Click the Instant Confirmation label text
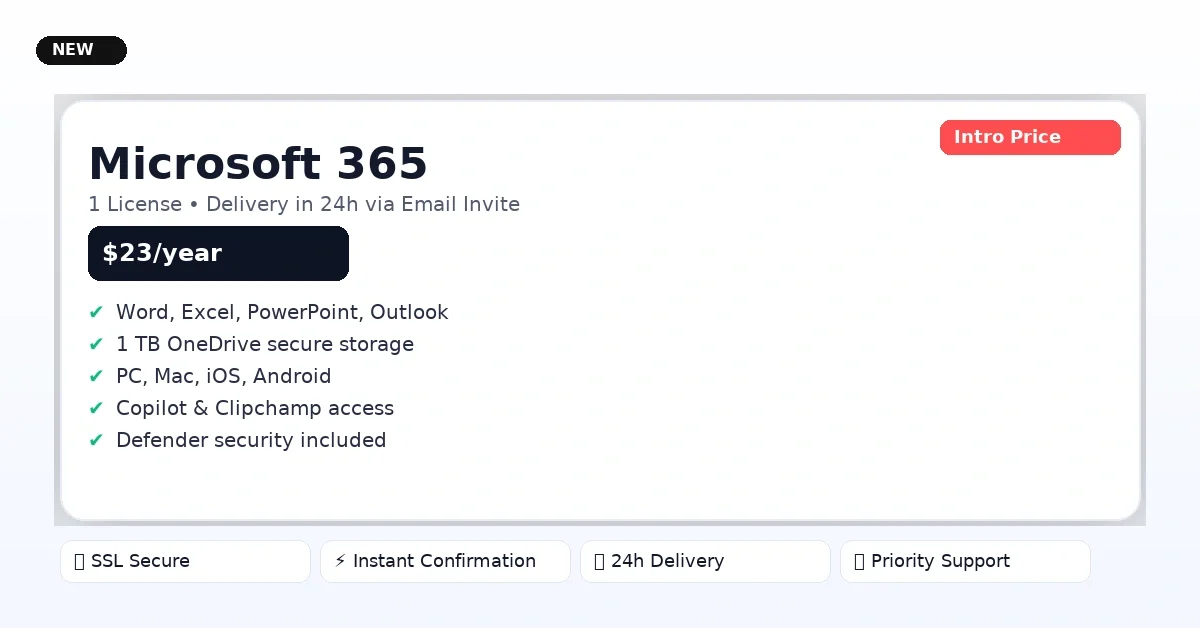 (444, 561)
